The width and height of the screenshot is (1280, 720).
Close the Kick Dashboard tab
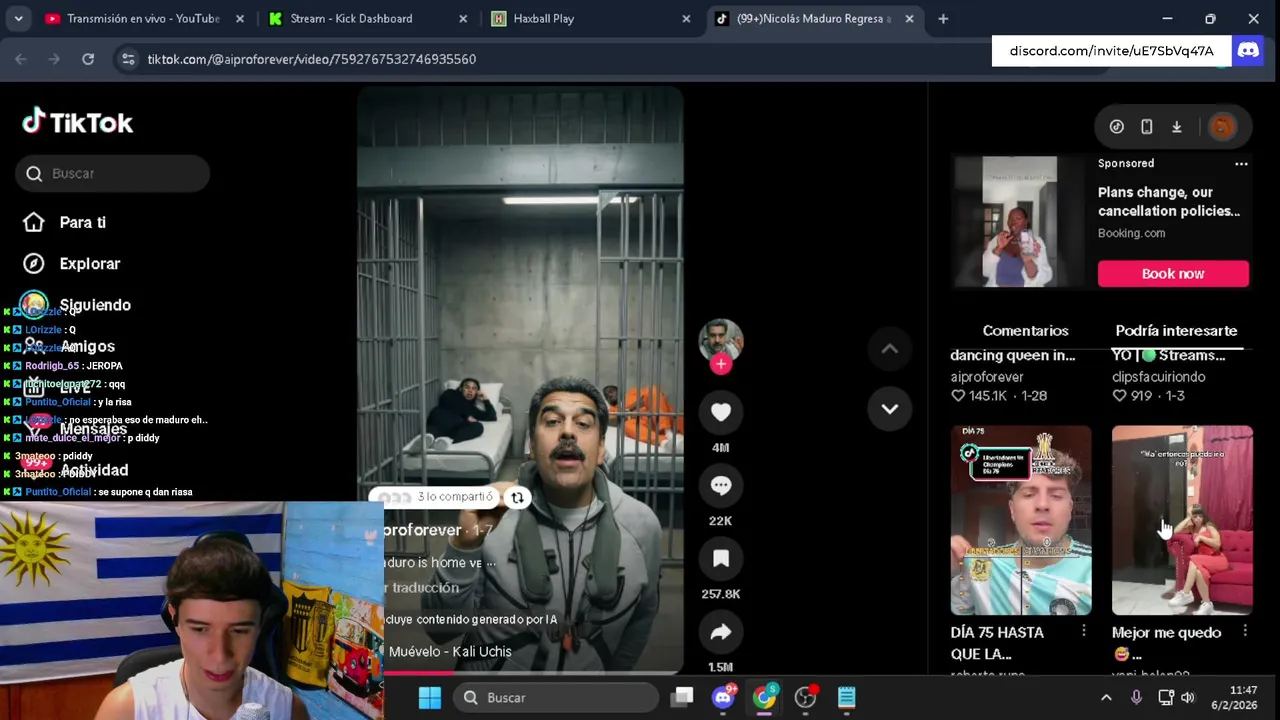tap(462, 18)
